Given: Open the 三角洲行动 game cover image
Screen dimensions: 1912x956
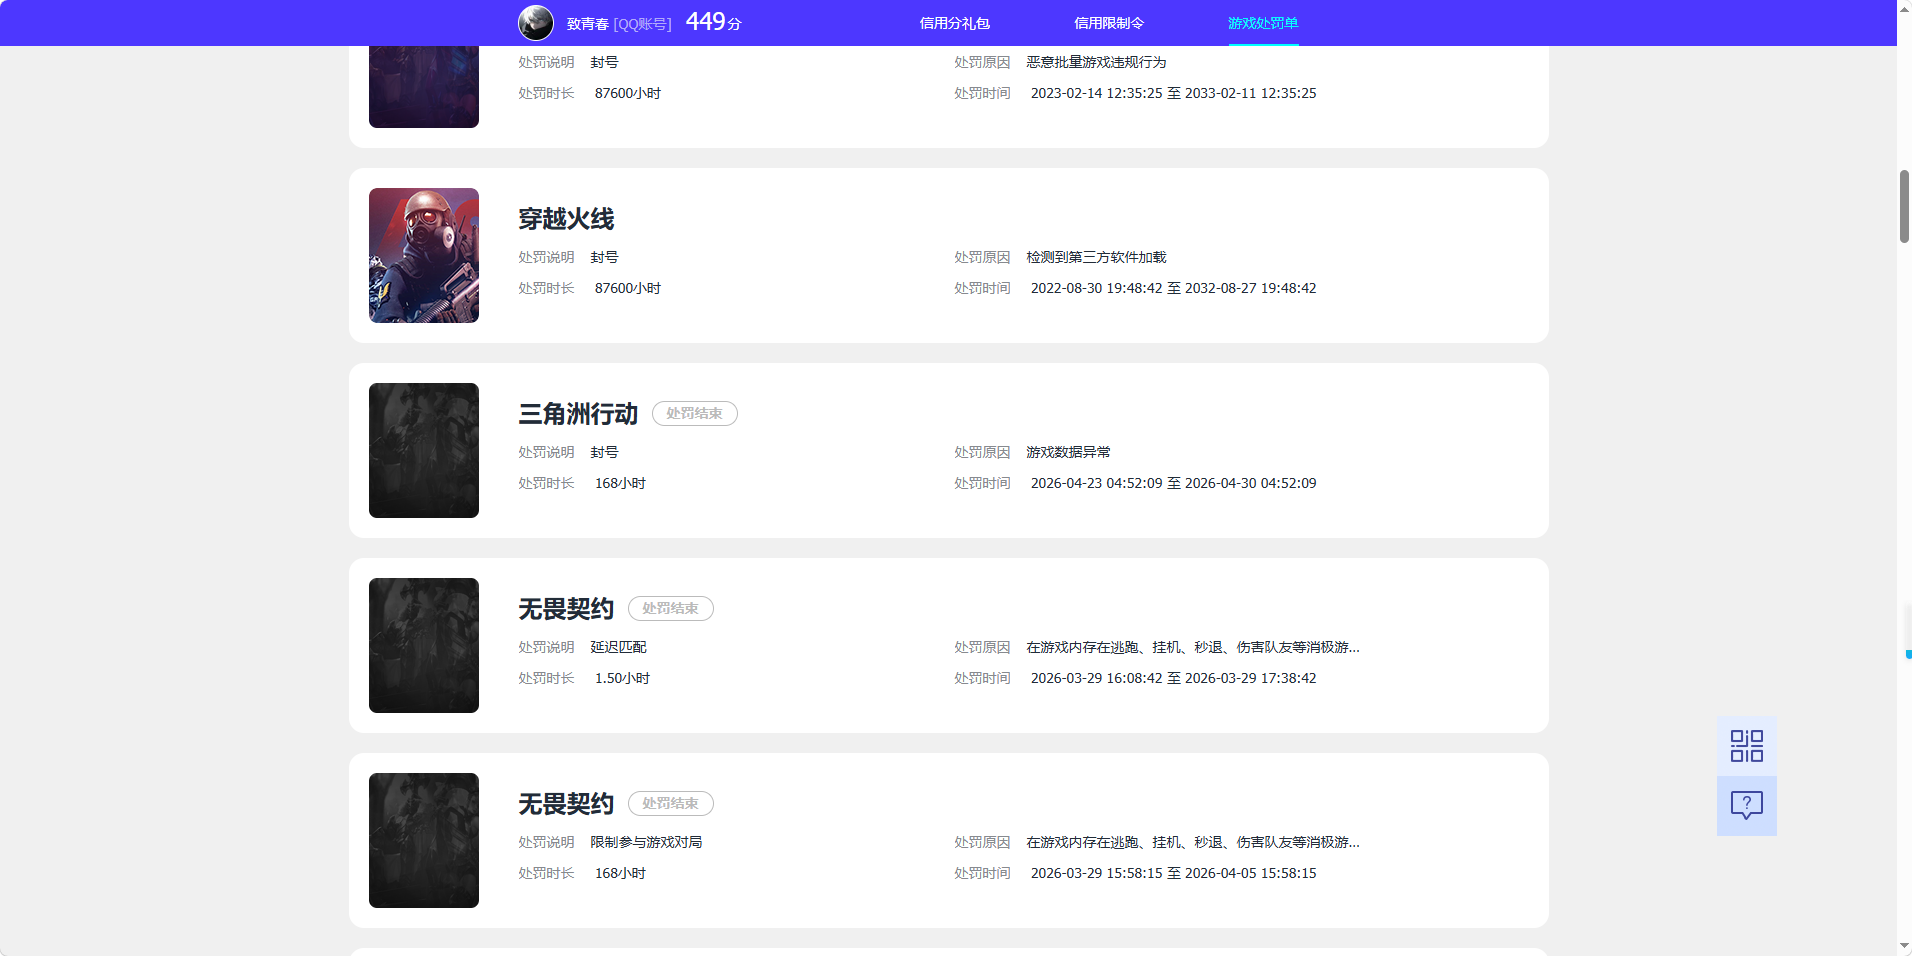Looking at the screenshot, I should click(424, 450).
